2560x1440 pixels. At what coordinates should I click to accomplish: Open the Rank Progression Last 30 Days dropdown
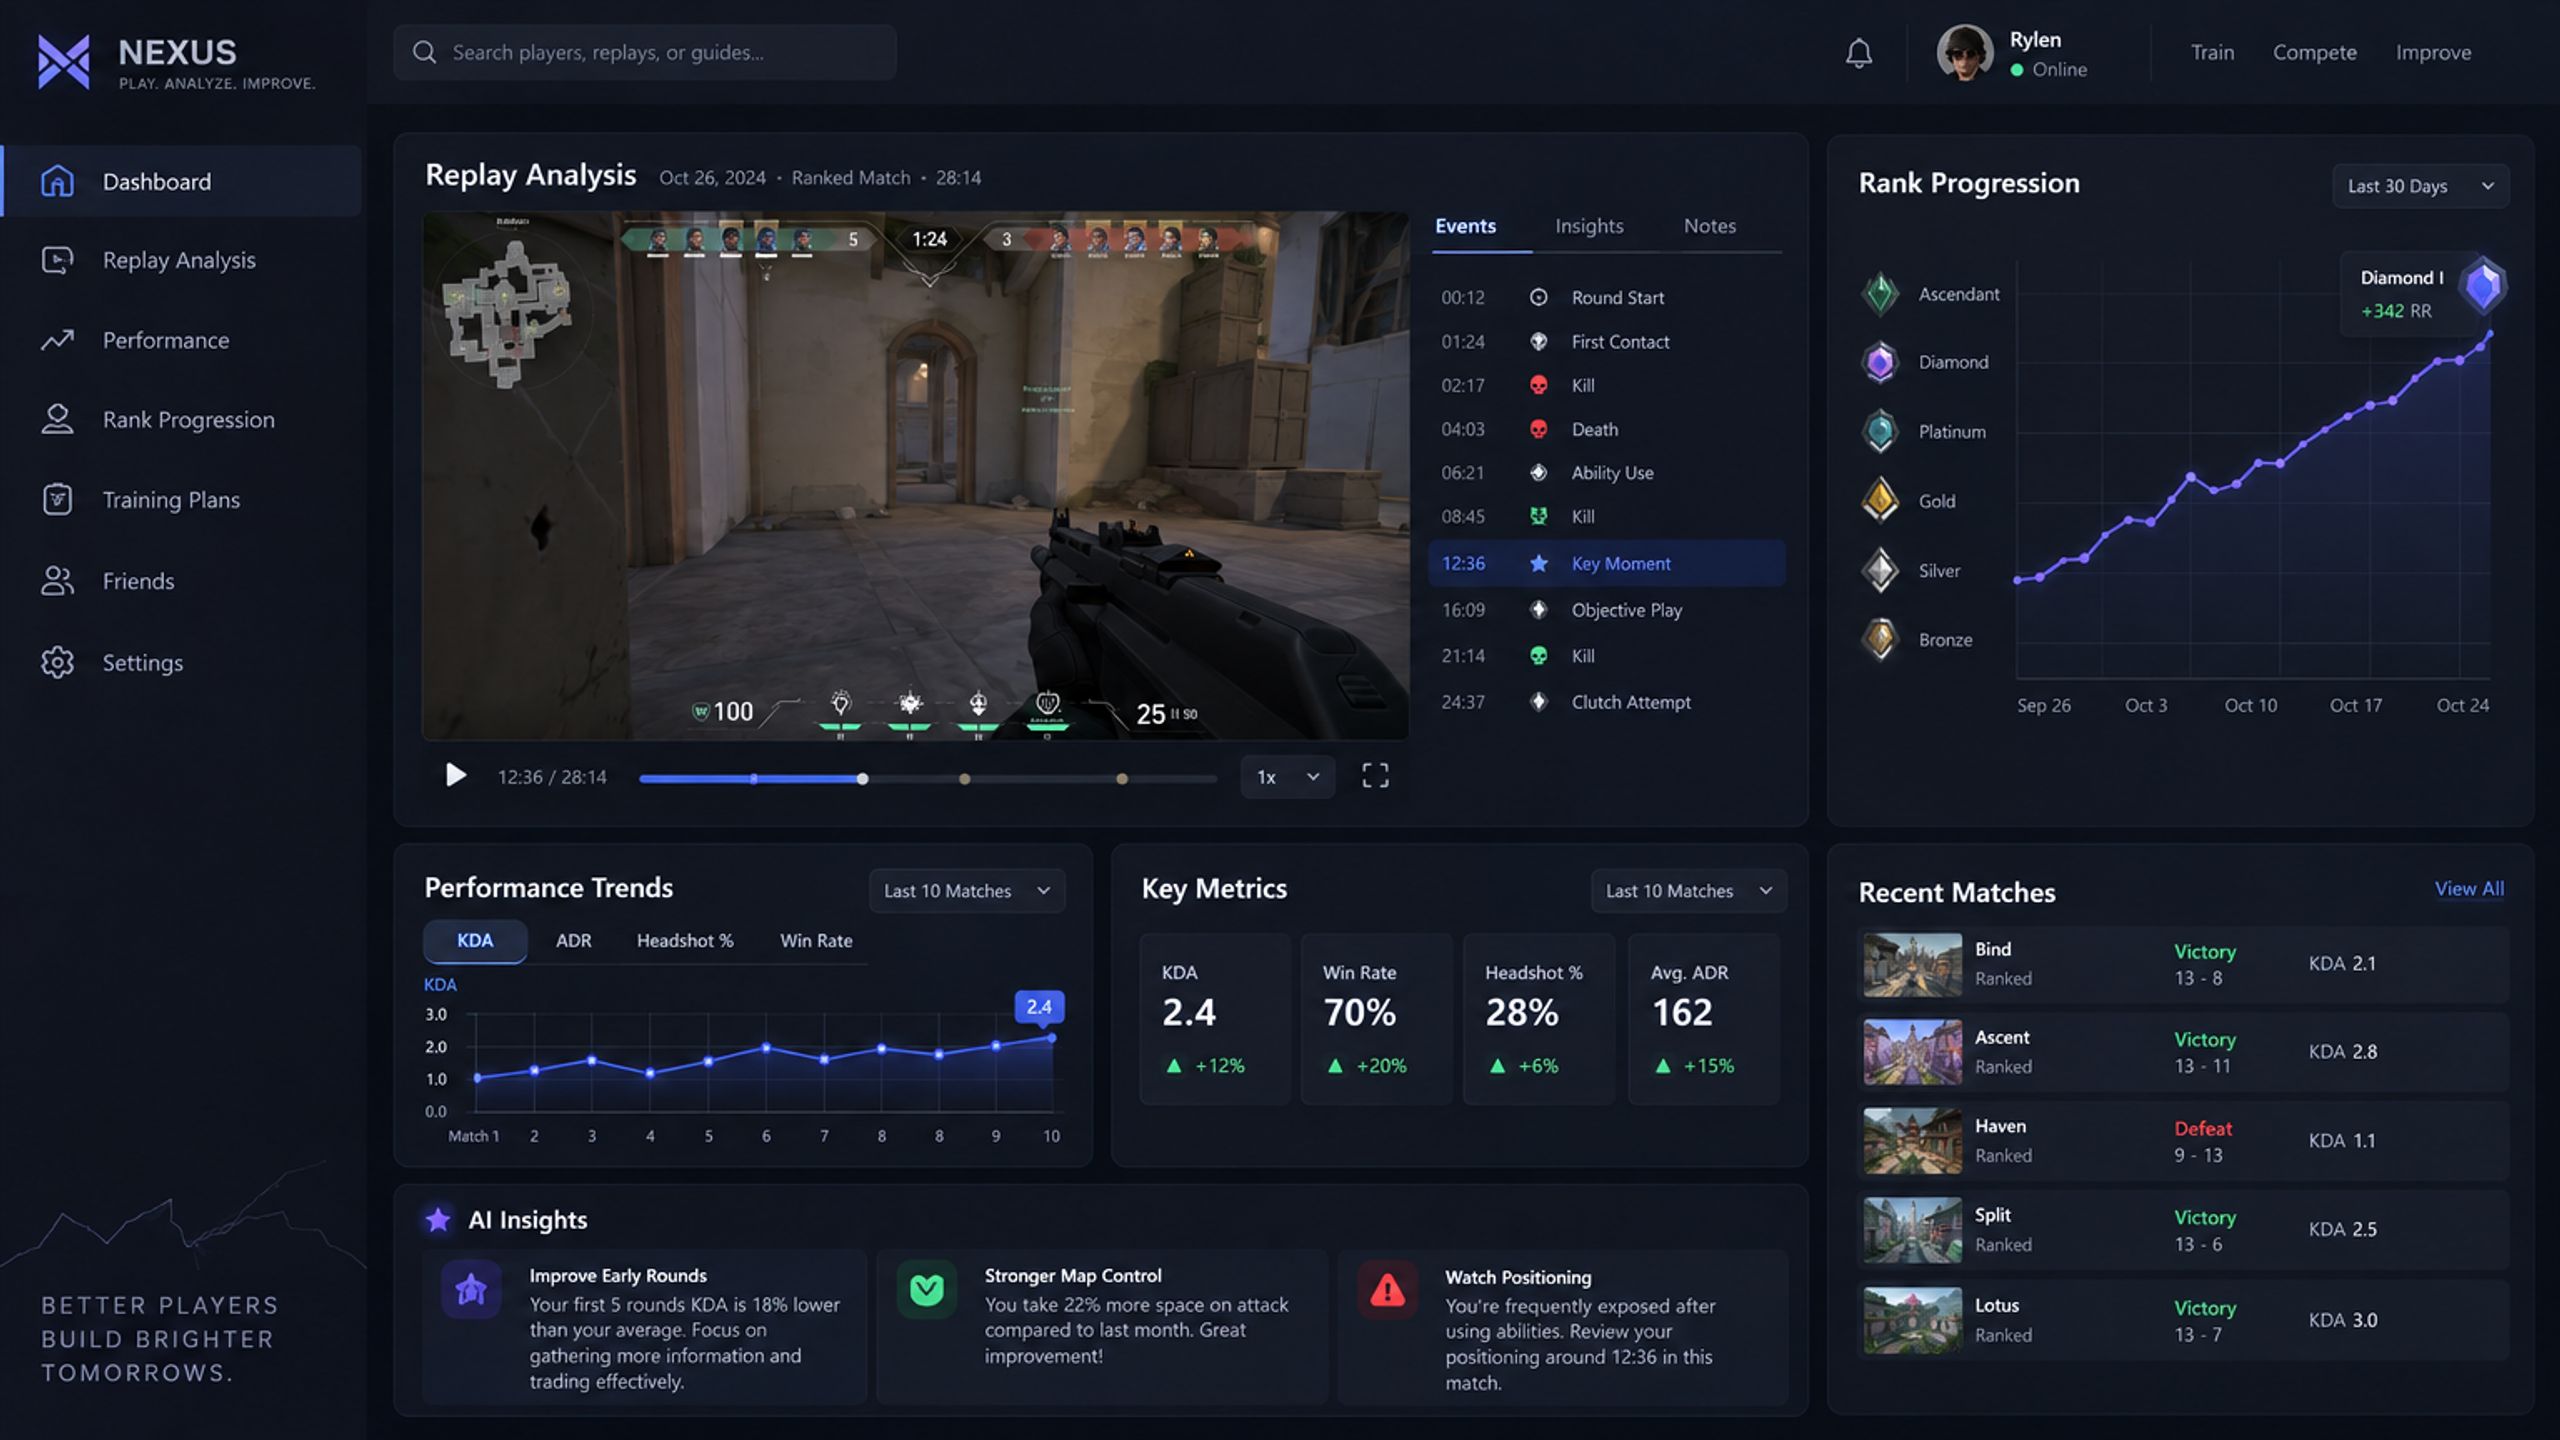[2420, 186]
